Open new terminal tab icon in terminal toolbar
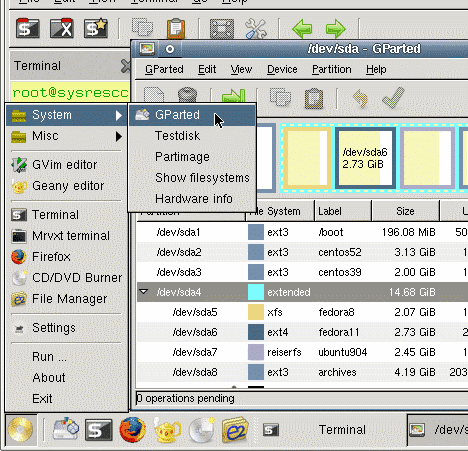 coord(28,28)
